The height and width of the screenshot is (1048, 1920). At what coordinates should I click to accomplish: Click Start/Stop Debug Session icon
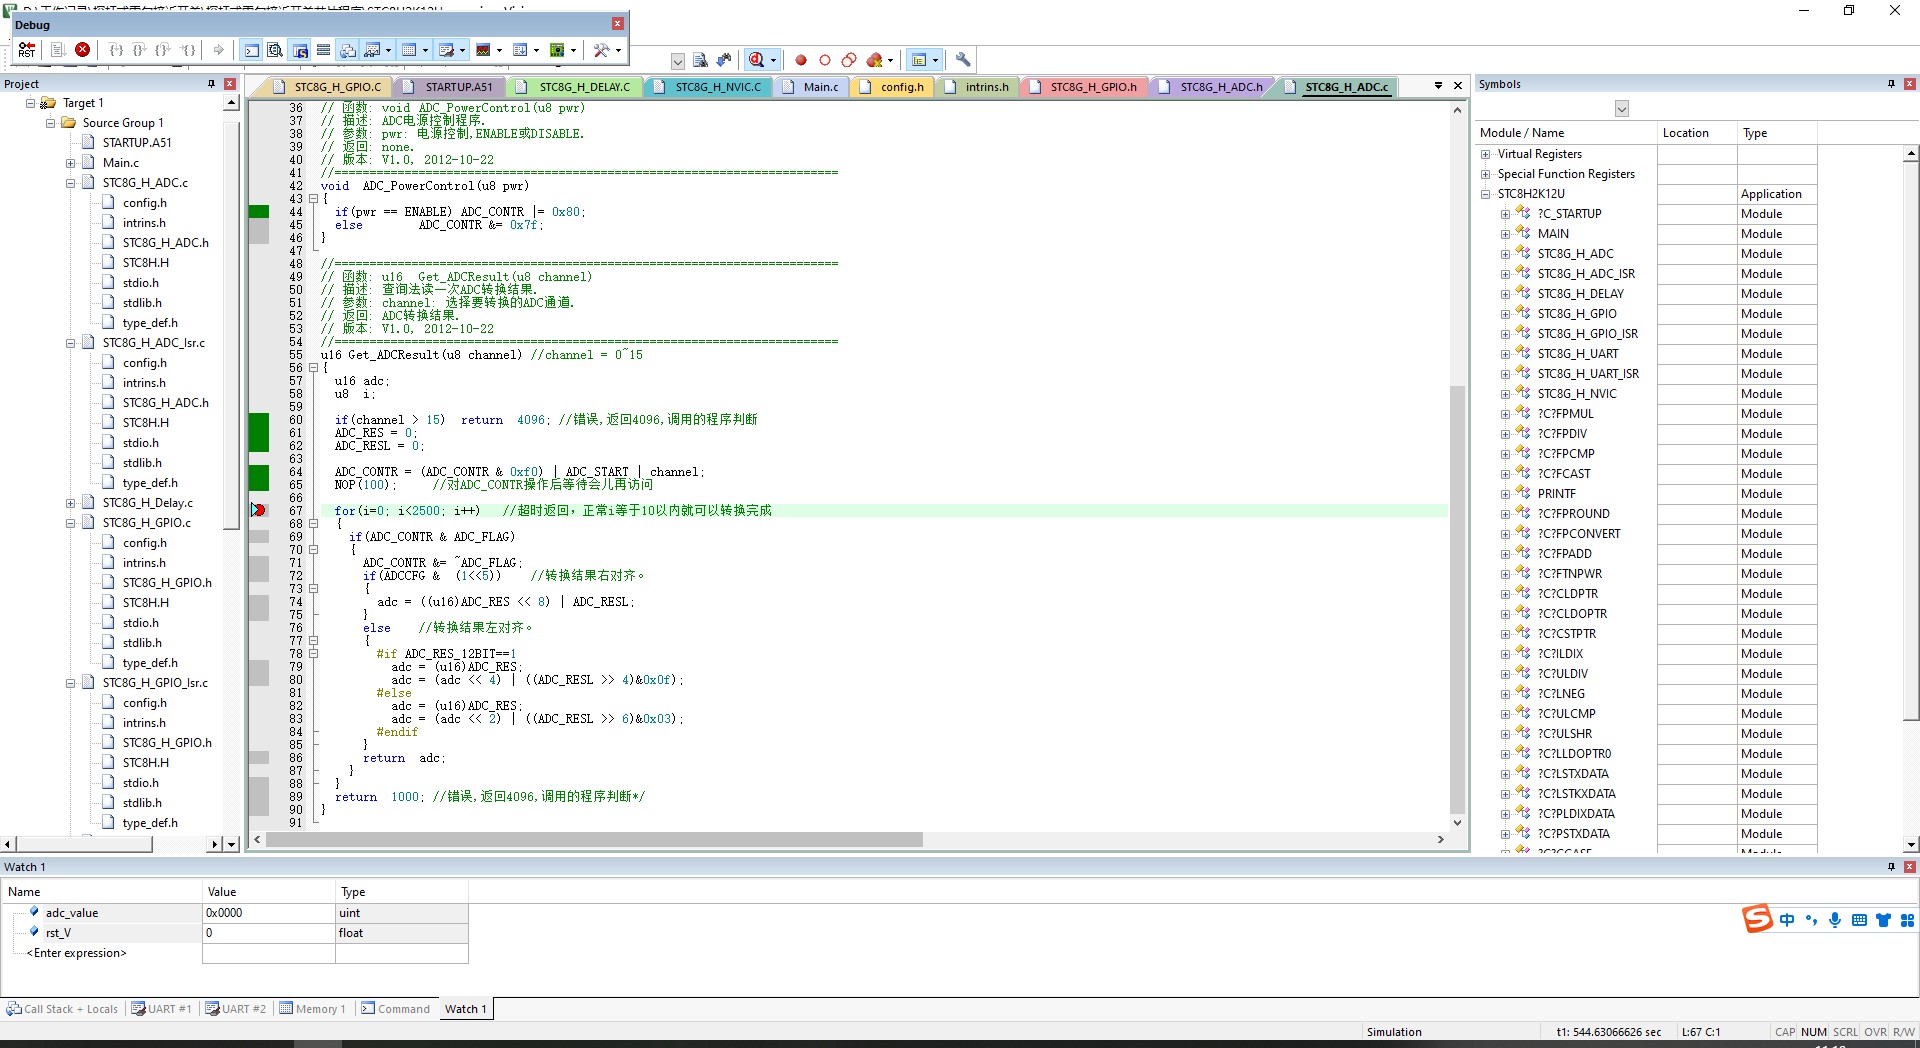click(x=757, y=60)
